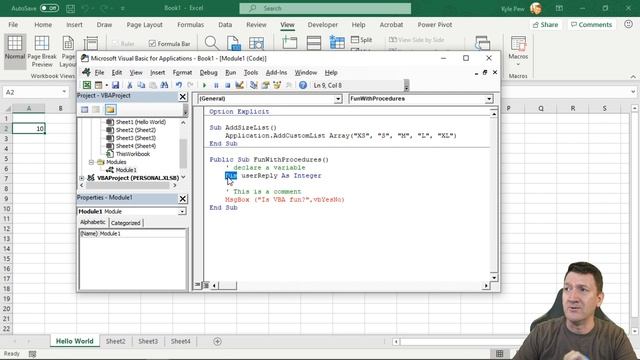Collapse the Modules folder node
Screen dimensions: 640x360
[91, 162]
